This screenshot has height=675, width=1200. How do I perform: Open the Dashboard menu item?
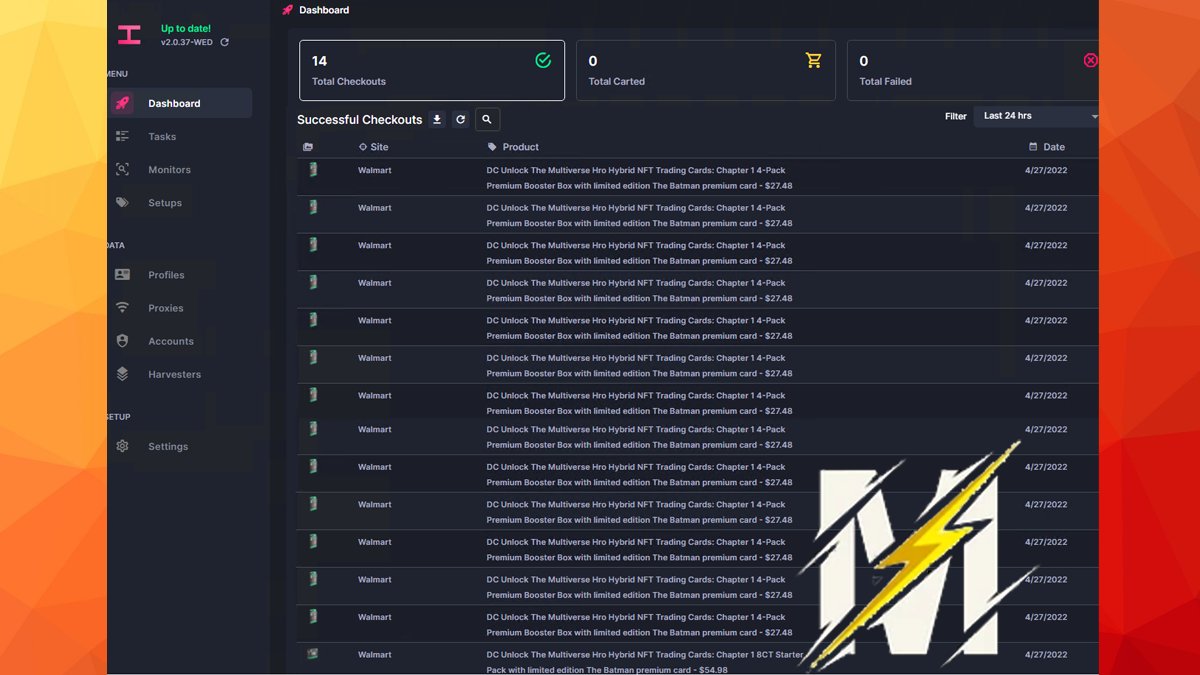(x=180, y=103)
